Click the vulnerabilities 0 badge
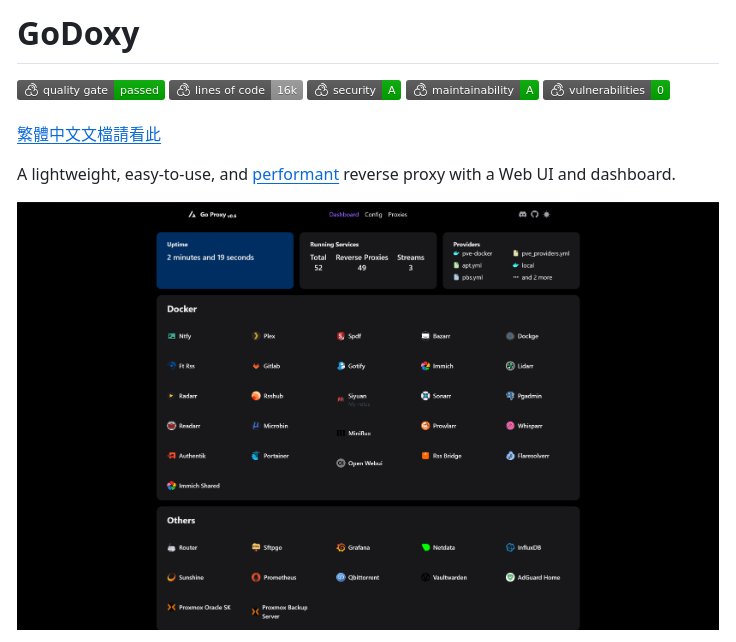Viewport: 736px width, 642px height. (606, 90)
